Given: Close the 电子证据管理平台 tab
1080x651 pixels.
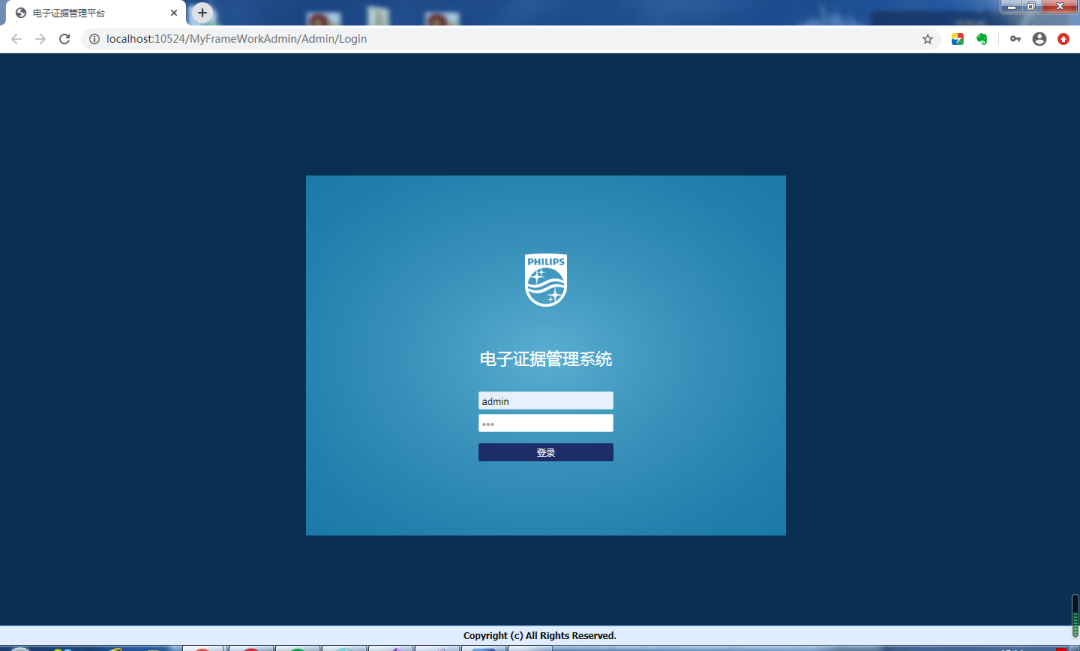Looking at the screenshot, I should [174, 13].
